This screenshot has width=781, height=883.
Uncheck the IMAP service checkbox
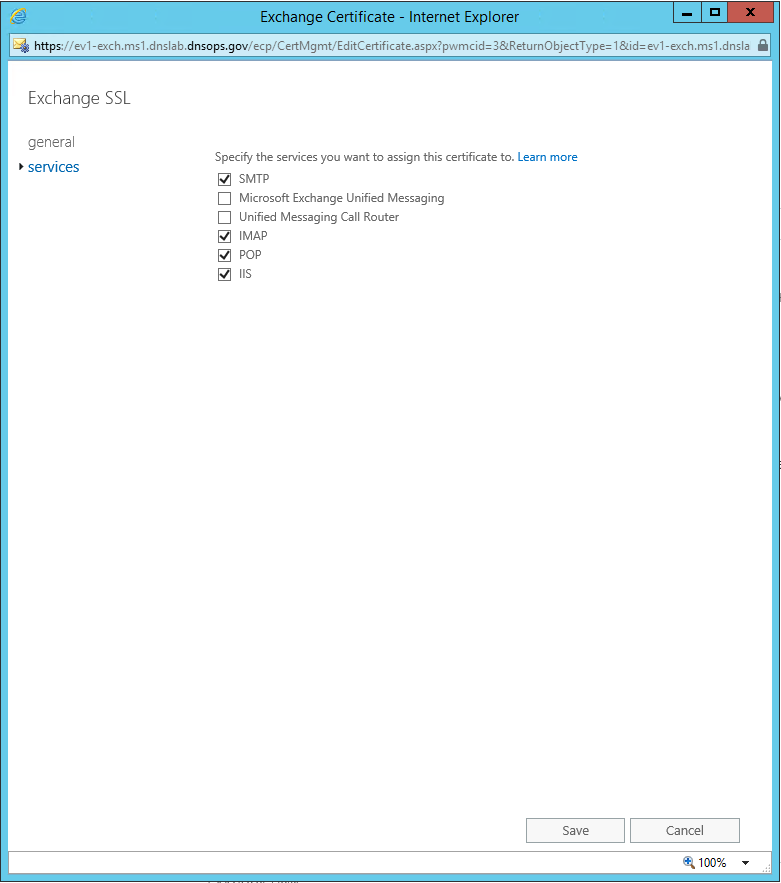coord(224,237)
